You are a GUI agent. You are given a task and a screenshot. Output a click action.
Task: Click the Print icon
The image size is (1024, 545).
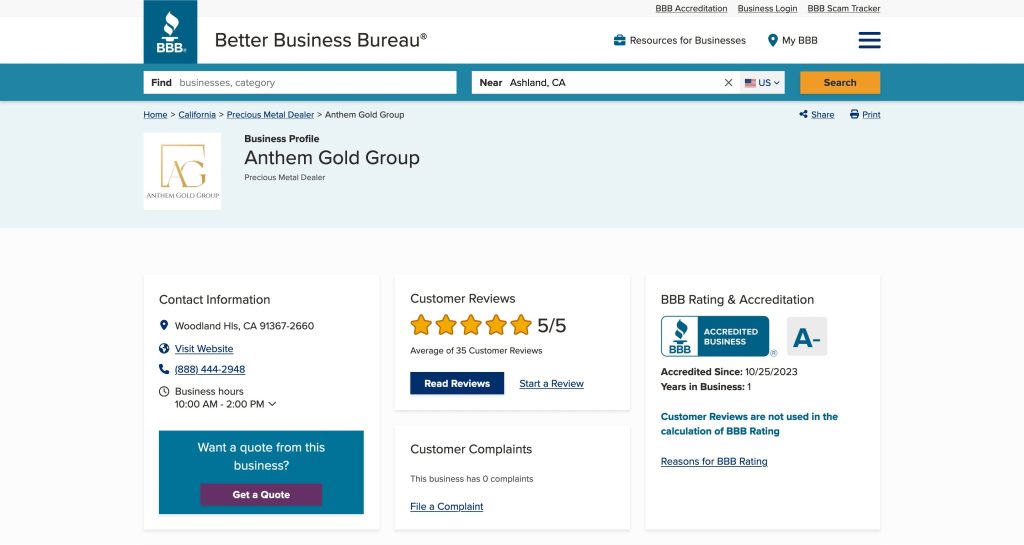[x=854, y=115]
